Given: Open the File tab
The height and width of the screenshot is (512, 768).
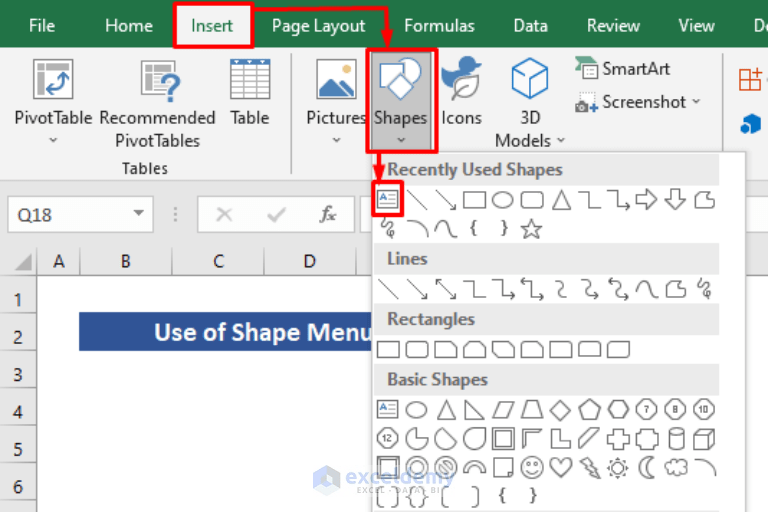Looking at the screenshot, I should (x=42, y=25).
